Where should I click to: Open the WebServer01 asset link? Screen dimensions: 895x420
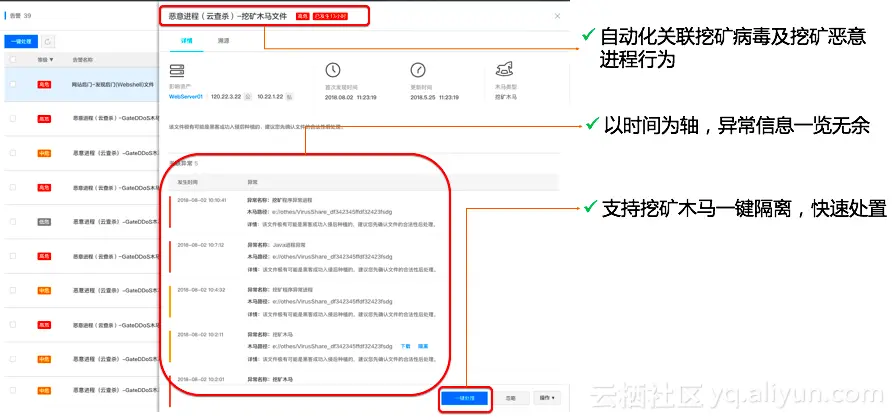[186, 97]
